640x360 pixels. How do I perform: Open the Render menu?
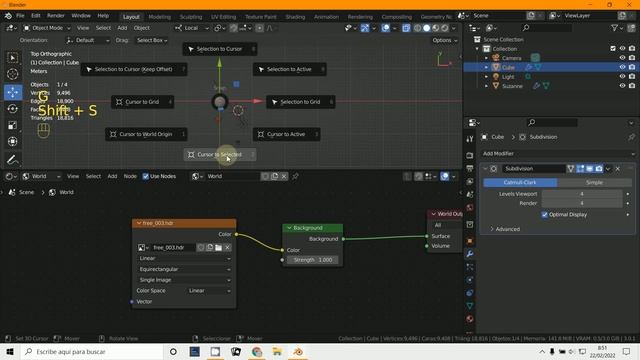56,16
